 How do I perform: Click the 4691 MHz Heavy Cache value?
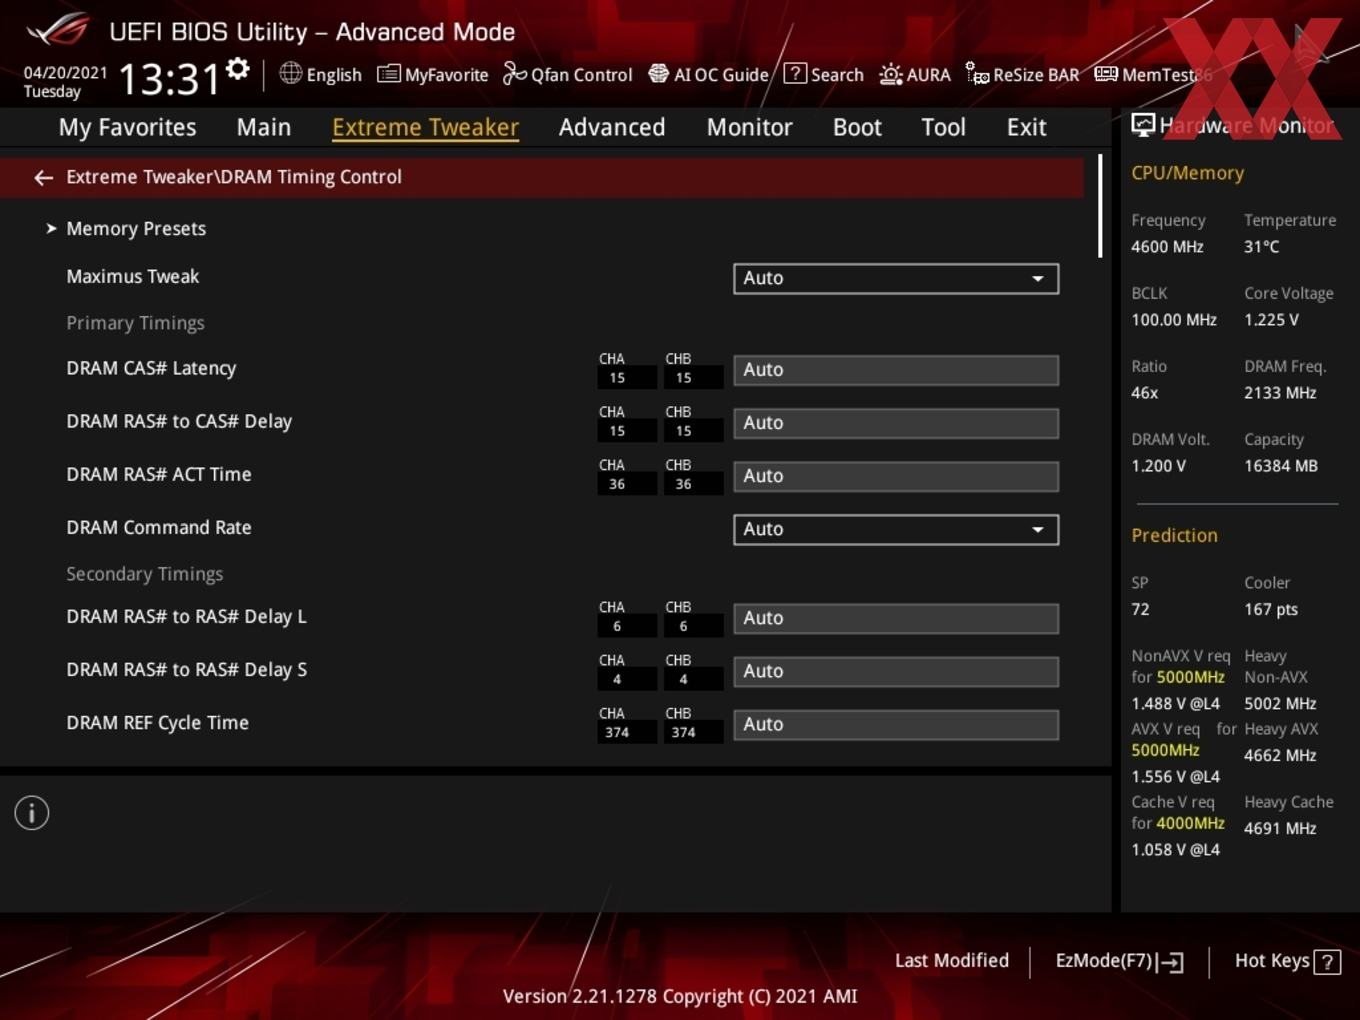coord(1280,828)
